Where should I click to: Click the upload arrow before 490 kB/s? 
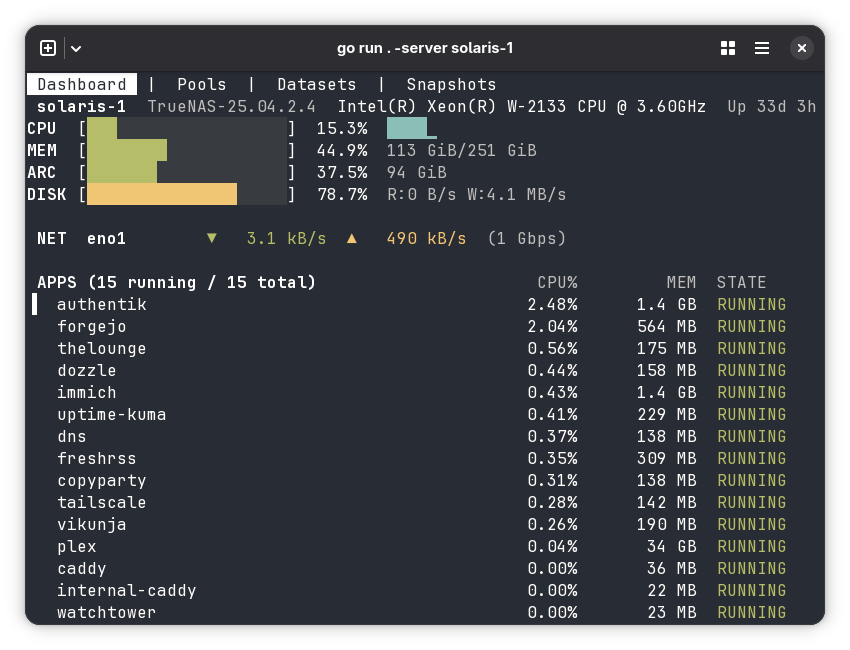click(x=352, y=239)
